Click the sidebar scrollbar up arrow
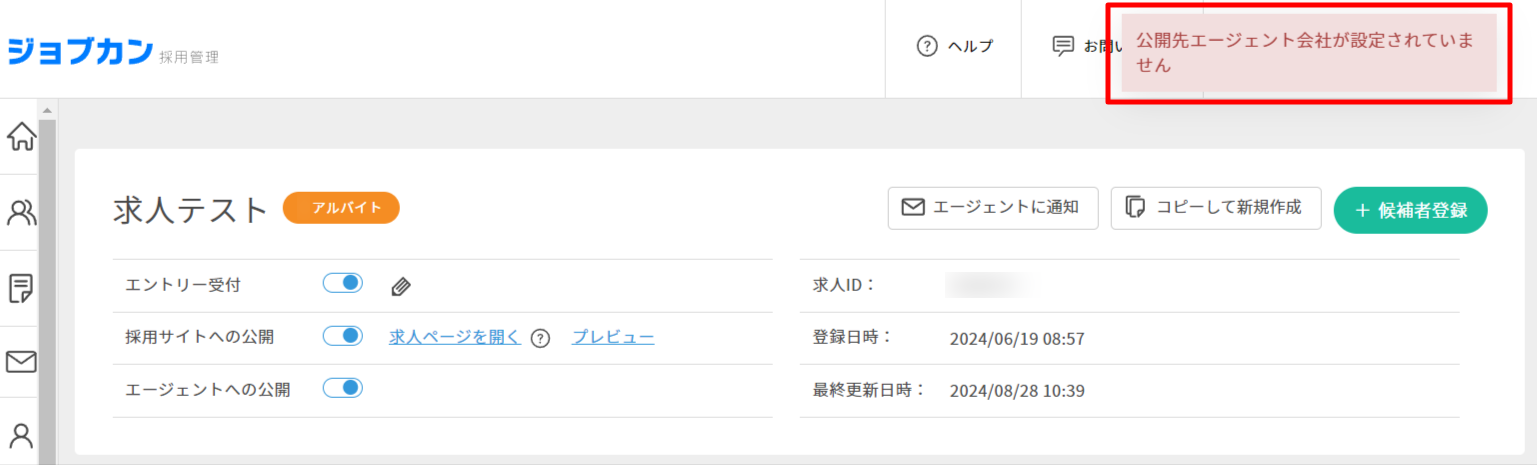Viewport: 1537px width, 465px height. (46, 108)
